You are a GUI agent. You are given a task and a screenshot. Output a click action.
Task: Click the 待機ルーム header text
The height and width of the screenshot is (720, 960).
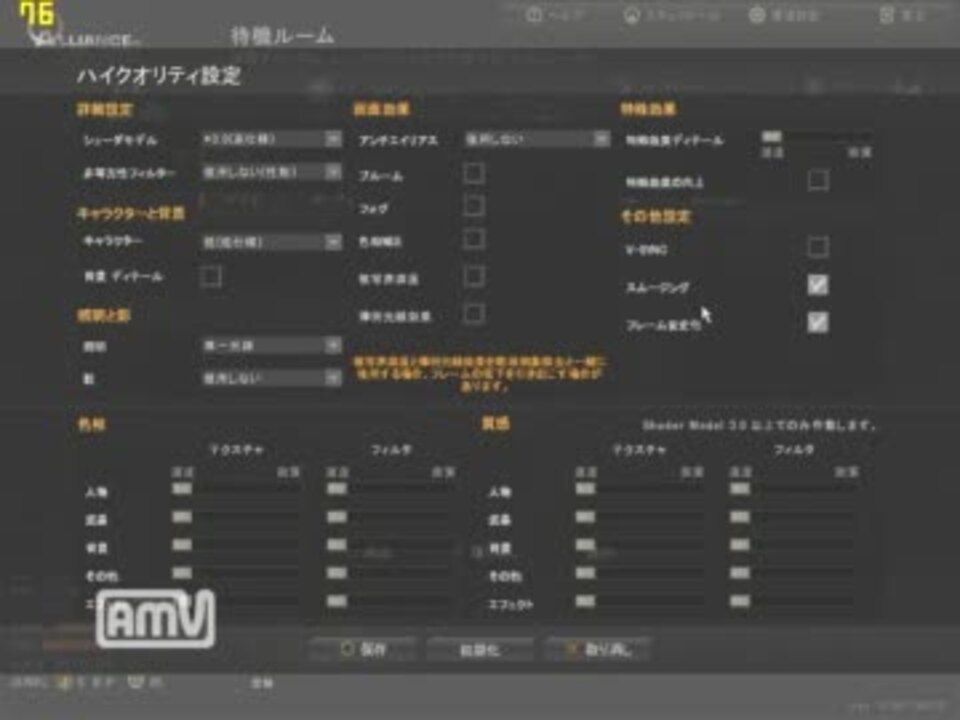click(283, 36)
